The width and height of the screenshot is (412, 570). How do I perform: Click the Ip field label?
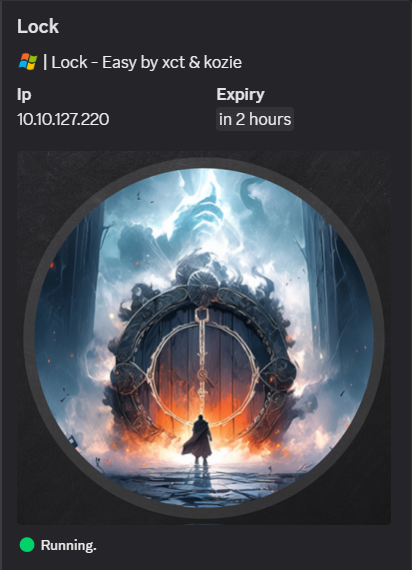click(24, 95)
